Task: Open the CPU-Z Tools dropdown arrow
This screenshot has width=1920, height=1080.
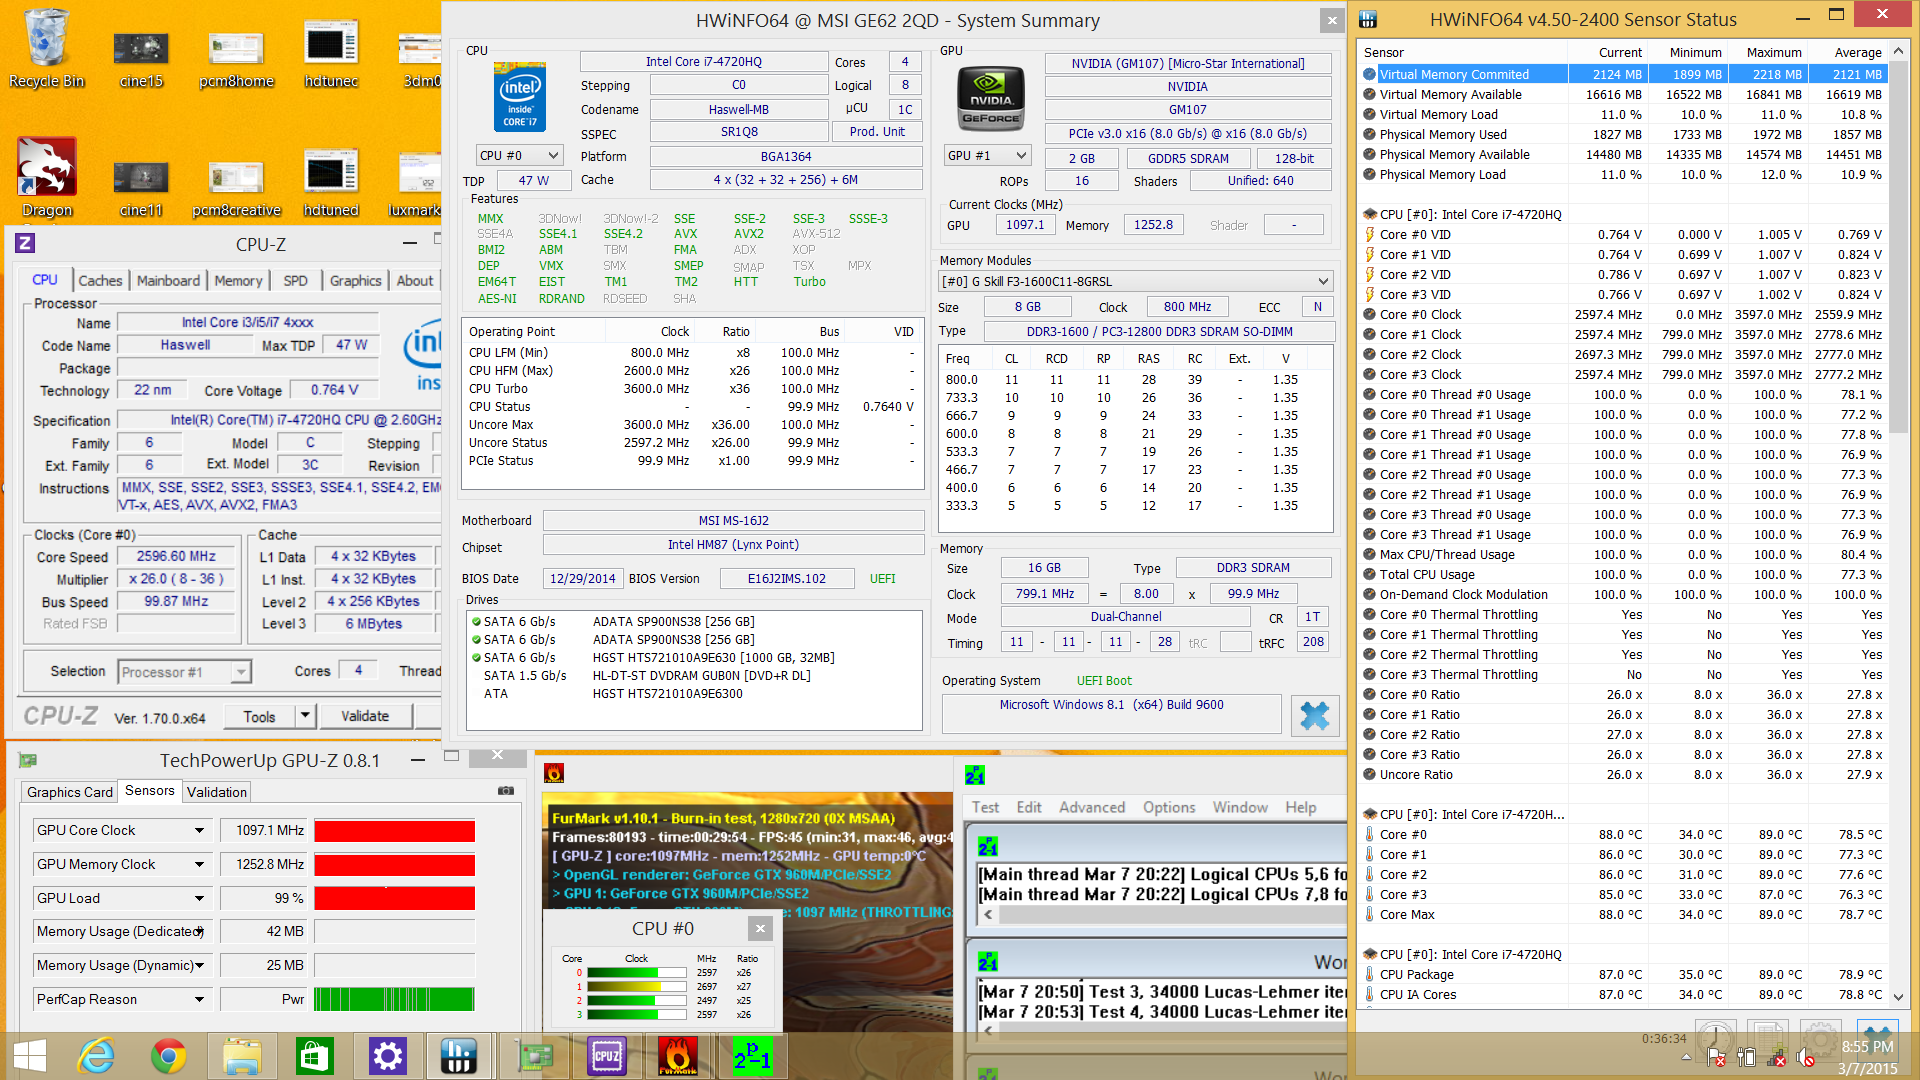Action: 305,716
